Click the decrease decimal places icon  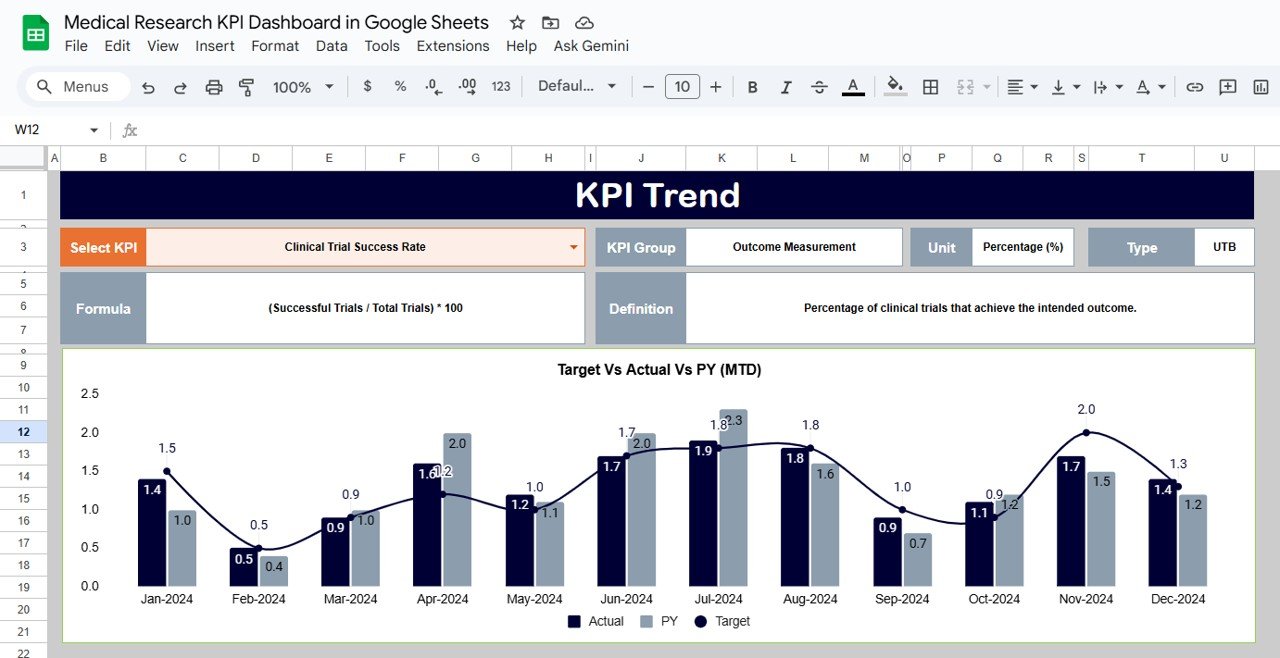[x=432, y=87]
